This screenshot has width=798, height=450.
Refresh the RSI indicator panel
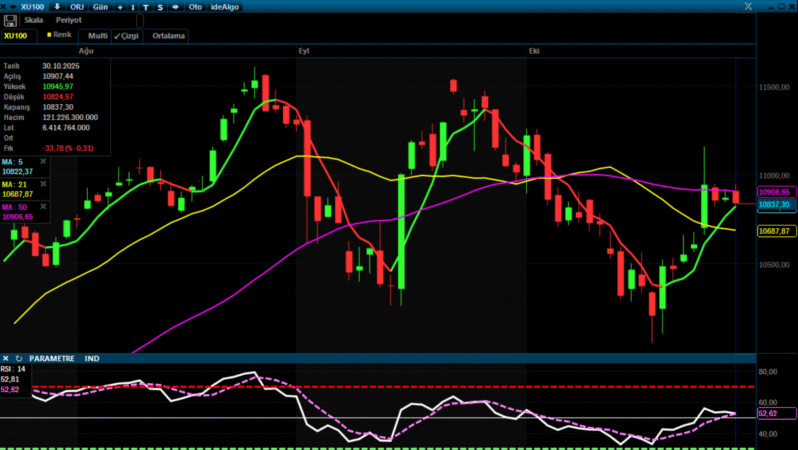click(19, 357)
